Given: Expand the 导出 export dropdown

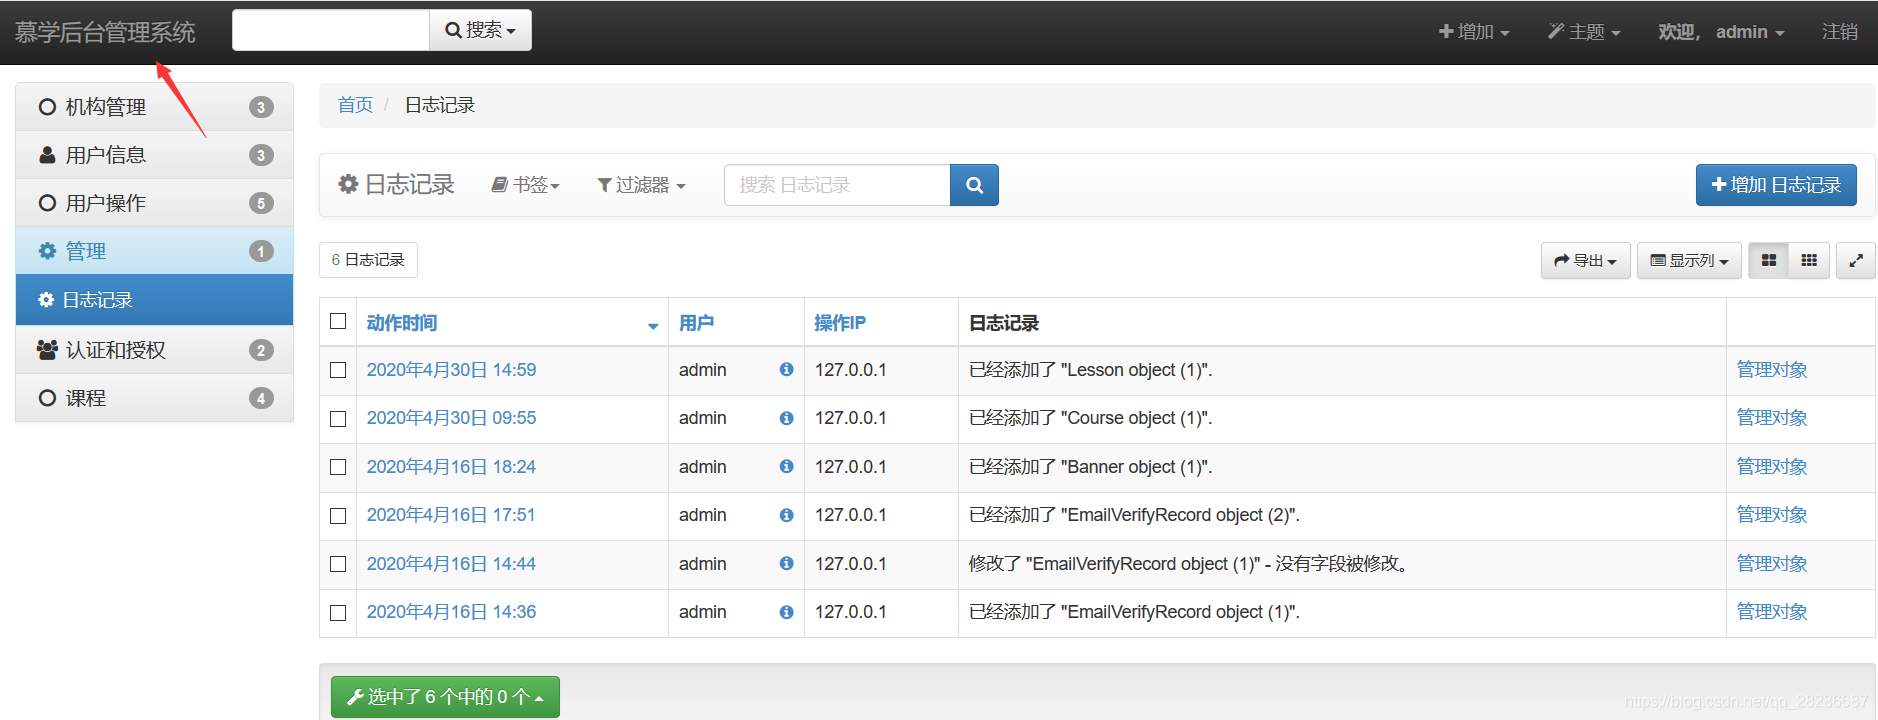Looking at the screenshot, I should [1585, 260].
